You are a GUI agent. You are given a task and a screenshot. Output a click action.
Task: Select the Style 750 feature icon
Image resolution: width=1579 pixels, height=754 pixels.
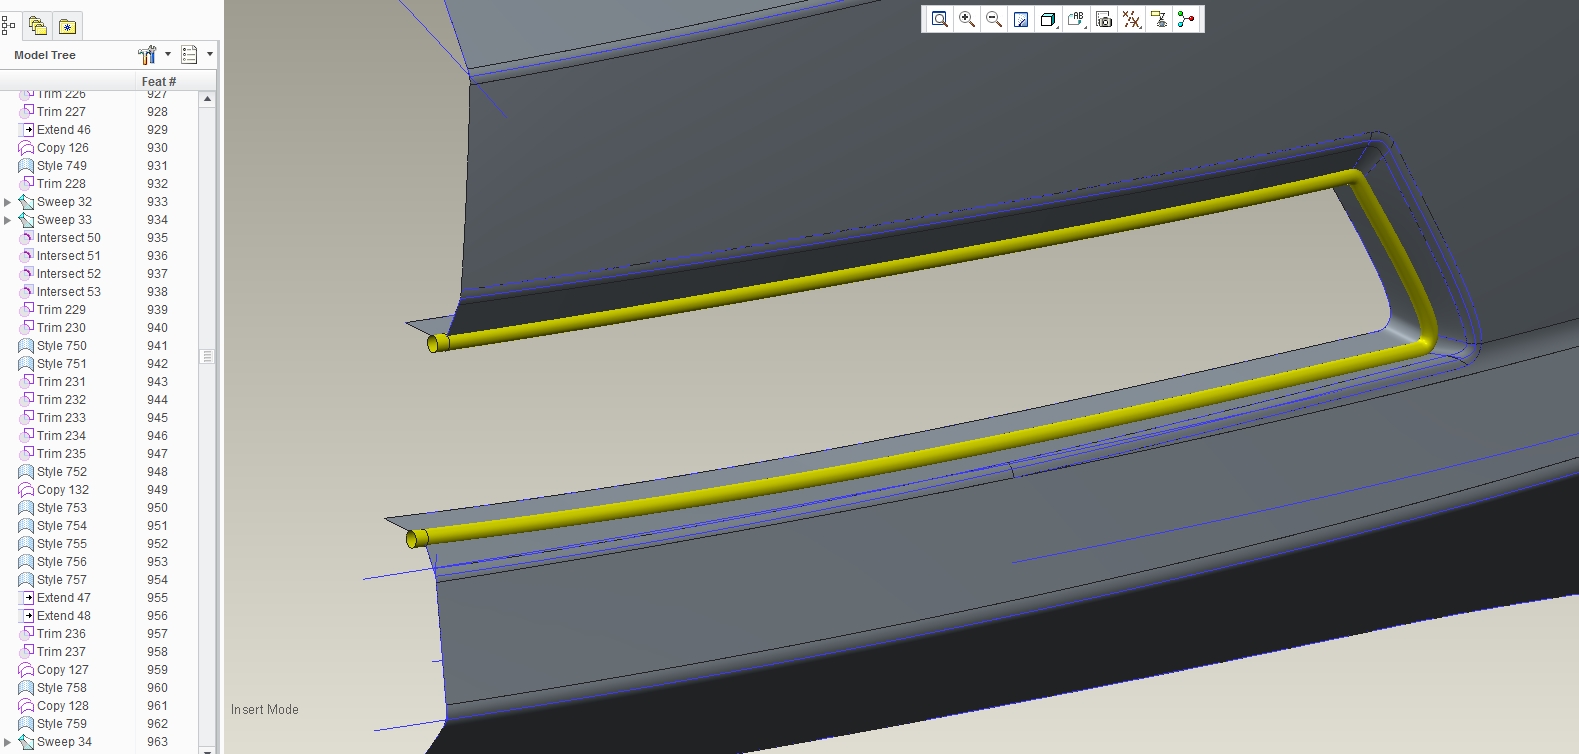point(27,346)
